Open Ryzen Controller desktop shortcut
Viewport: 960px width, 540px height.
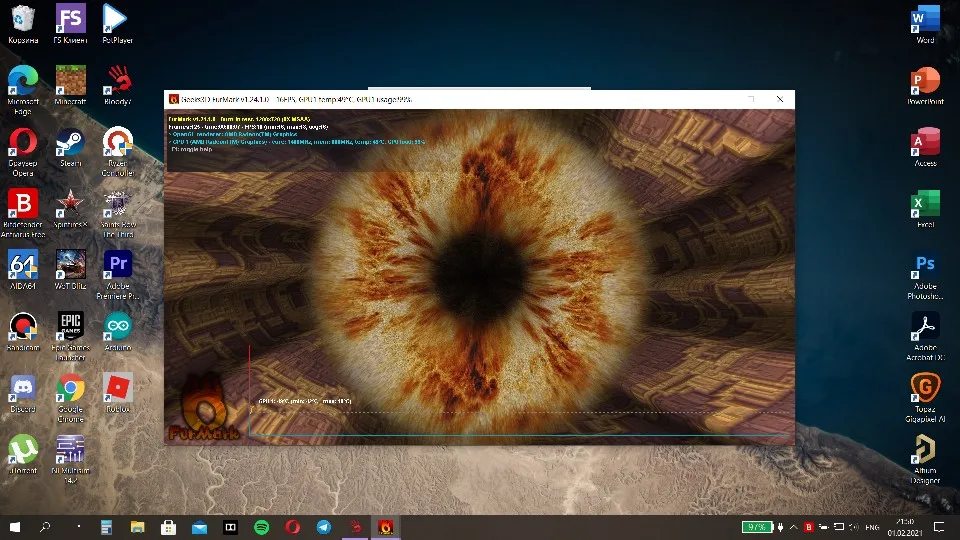(x=118, y=152)
